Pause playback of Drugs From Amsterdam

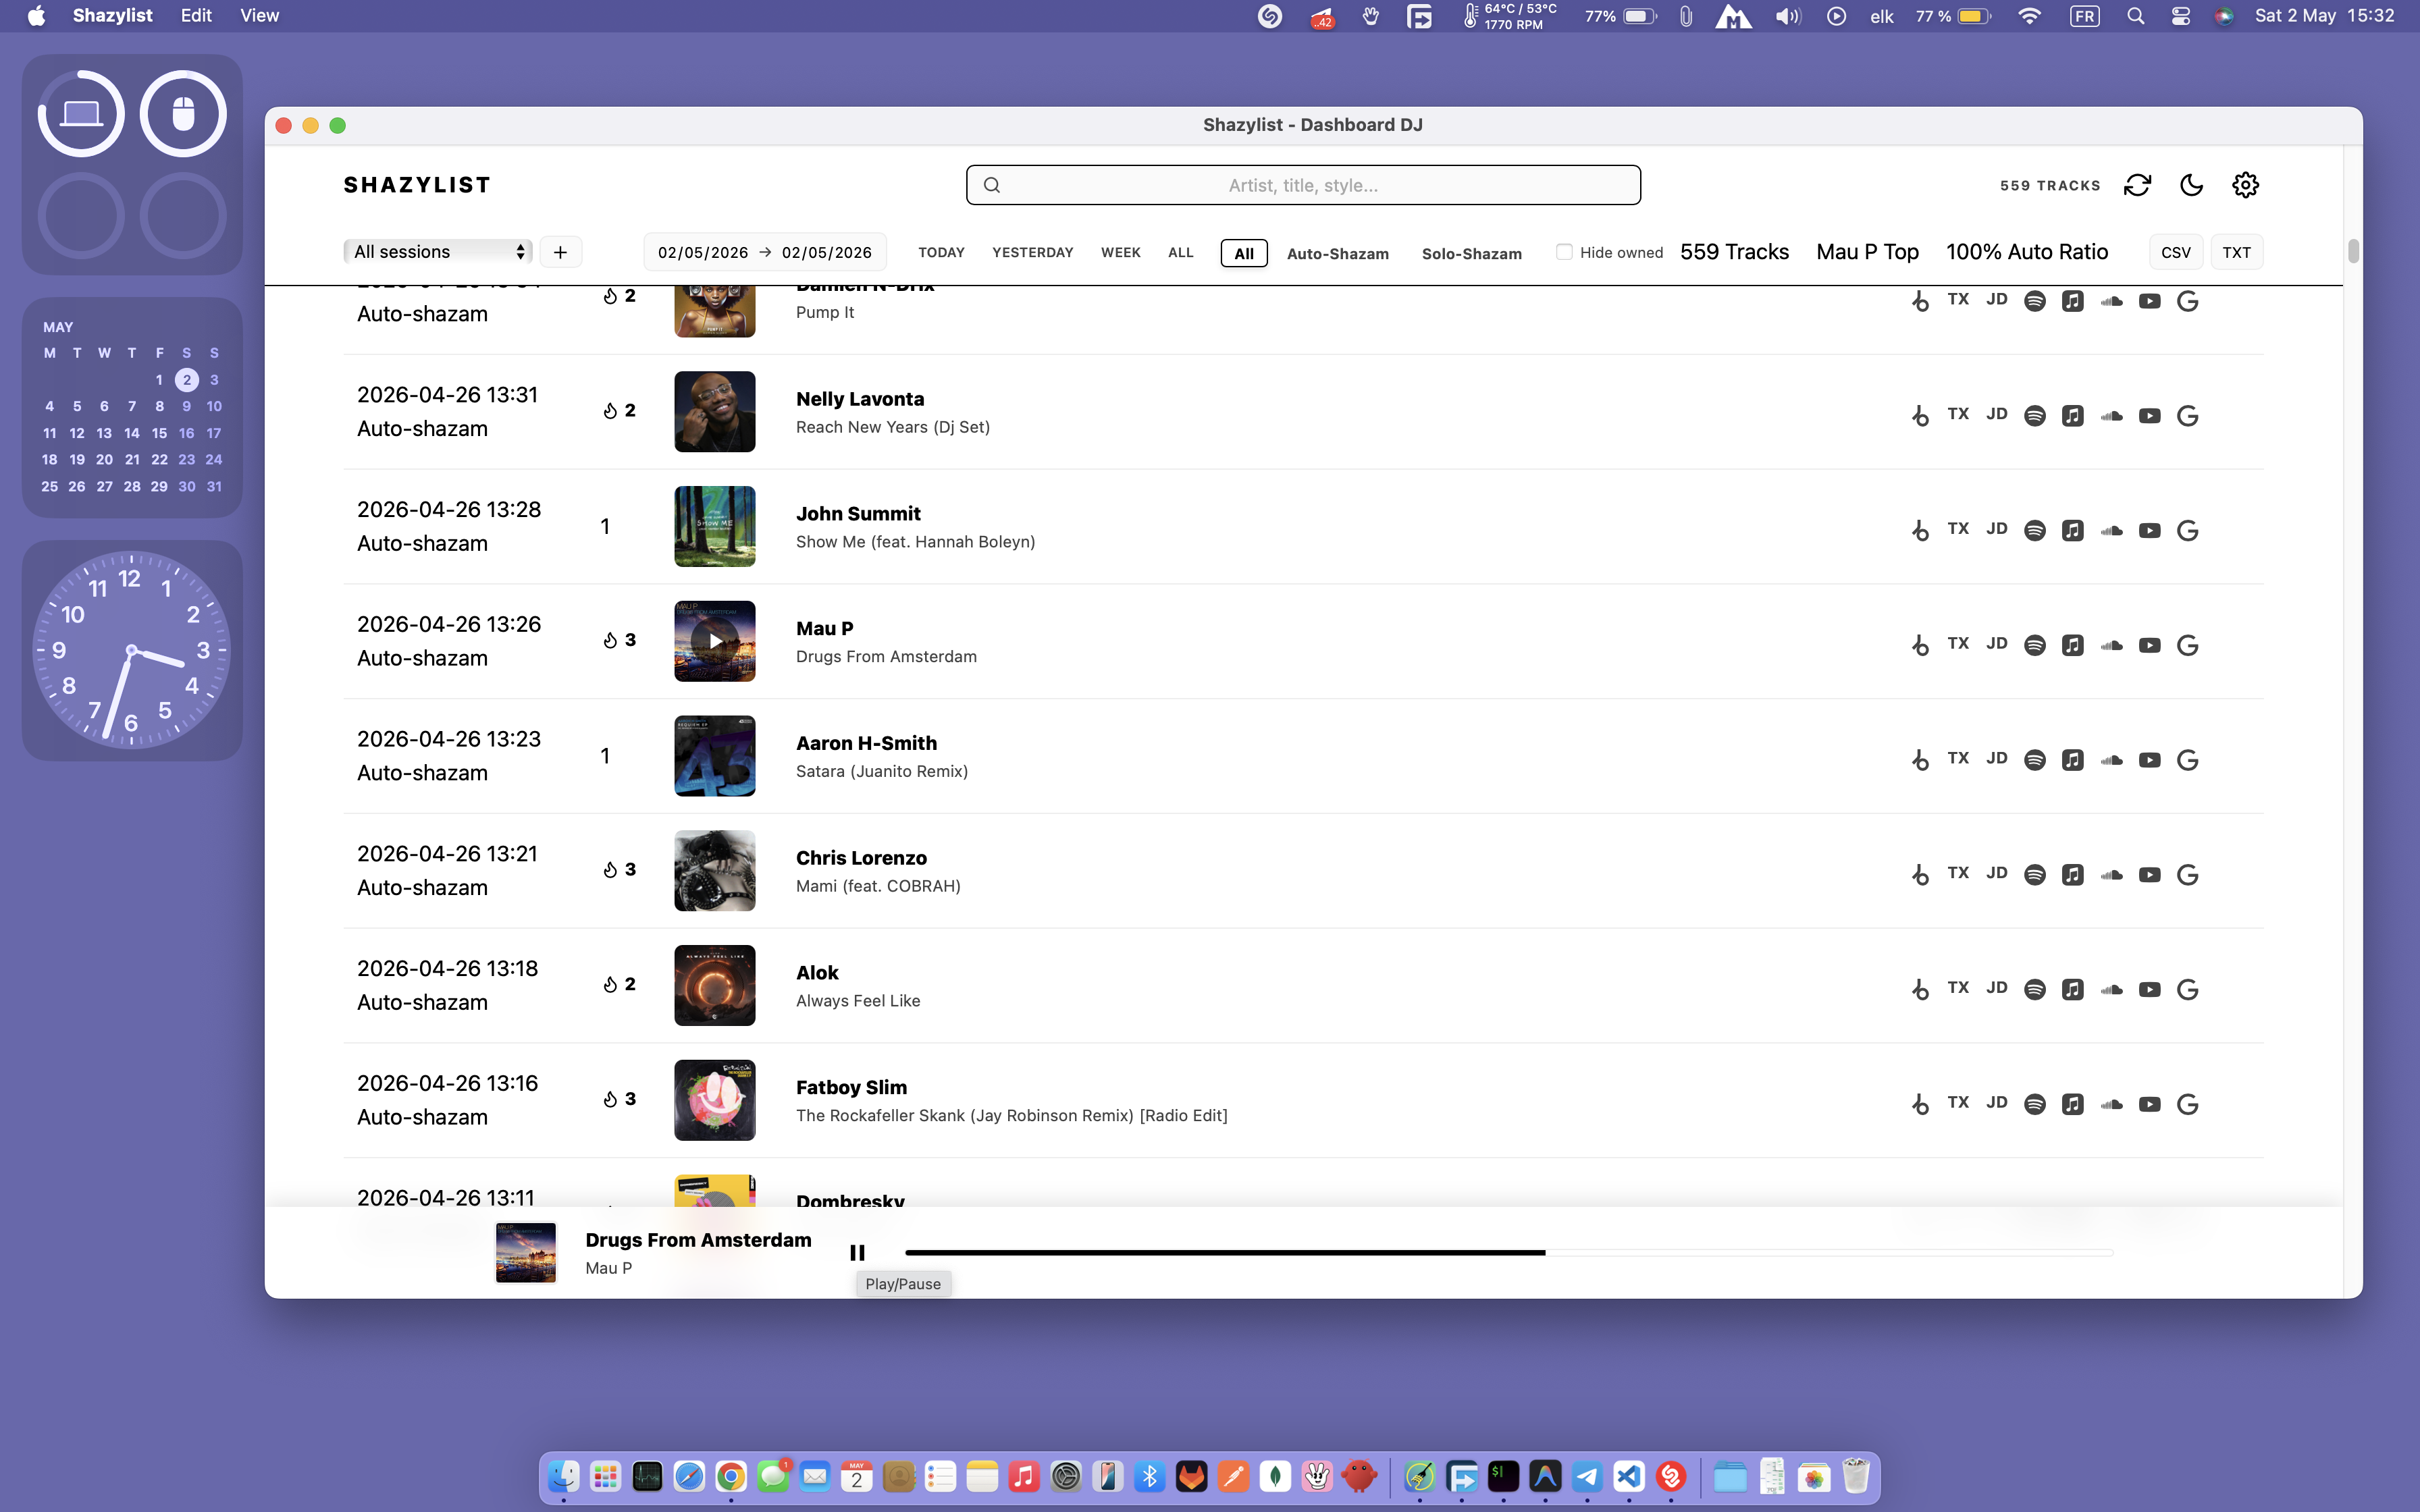point(857,1252)
